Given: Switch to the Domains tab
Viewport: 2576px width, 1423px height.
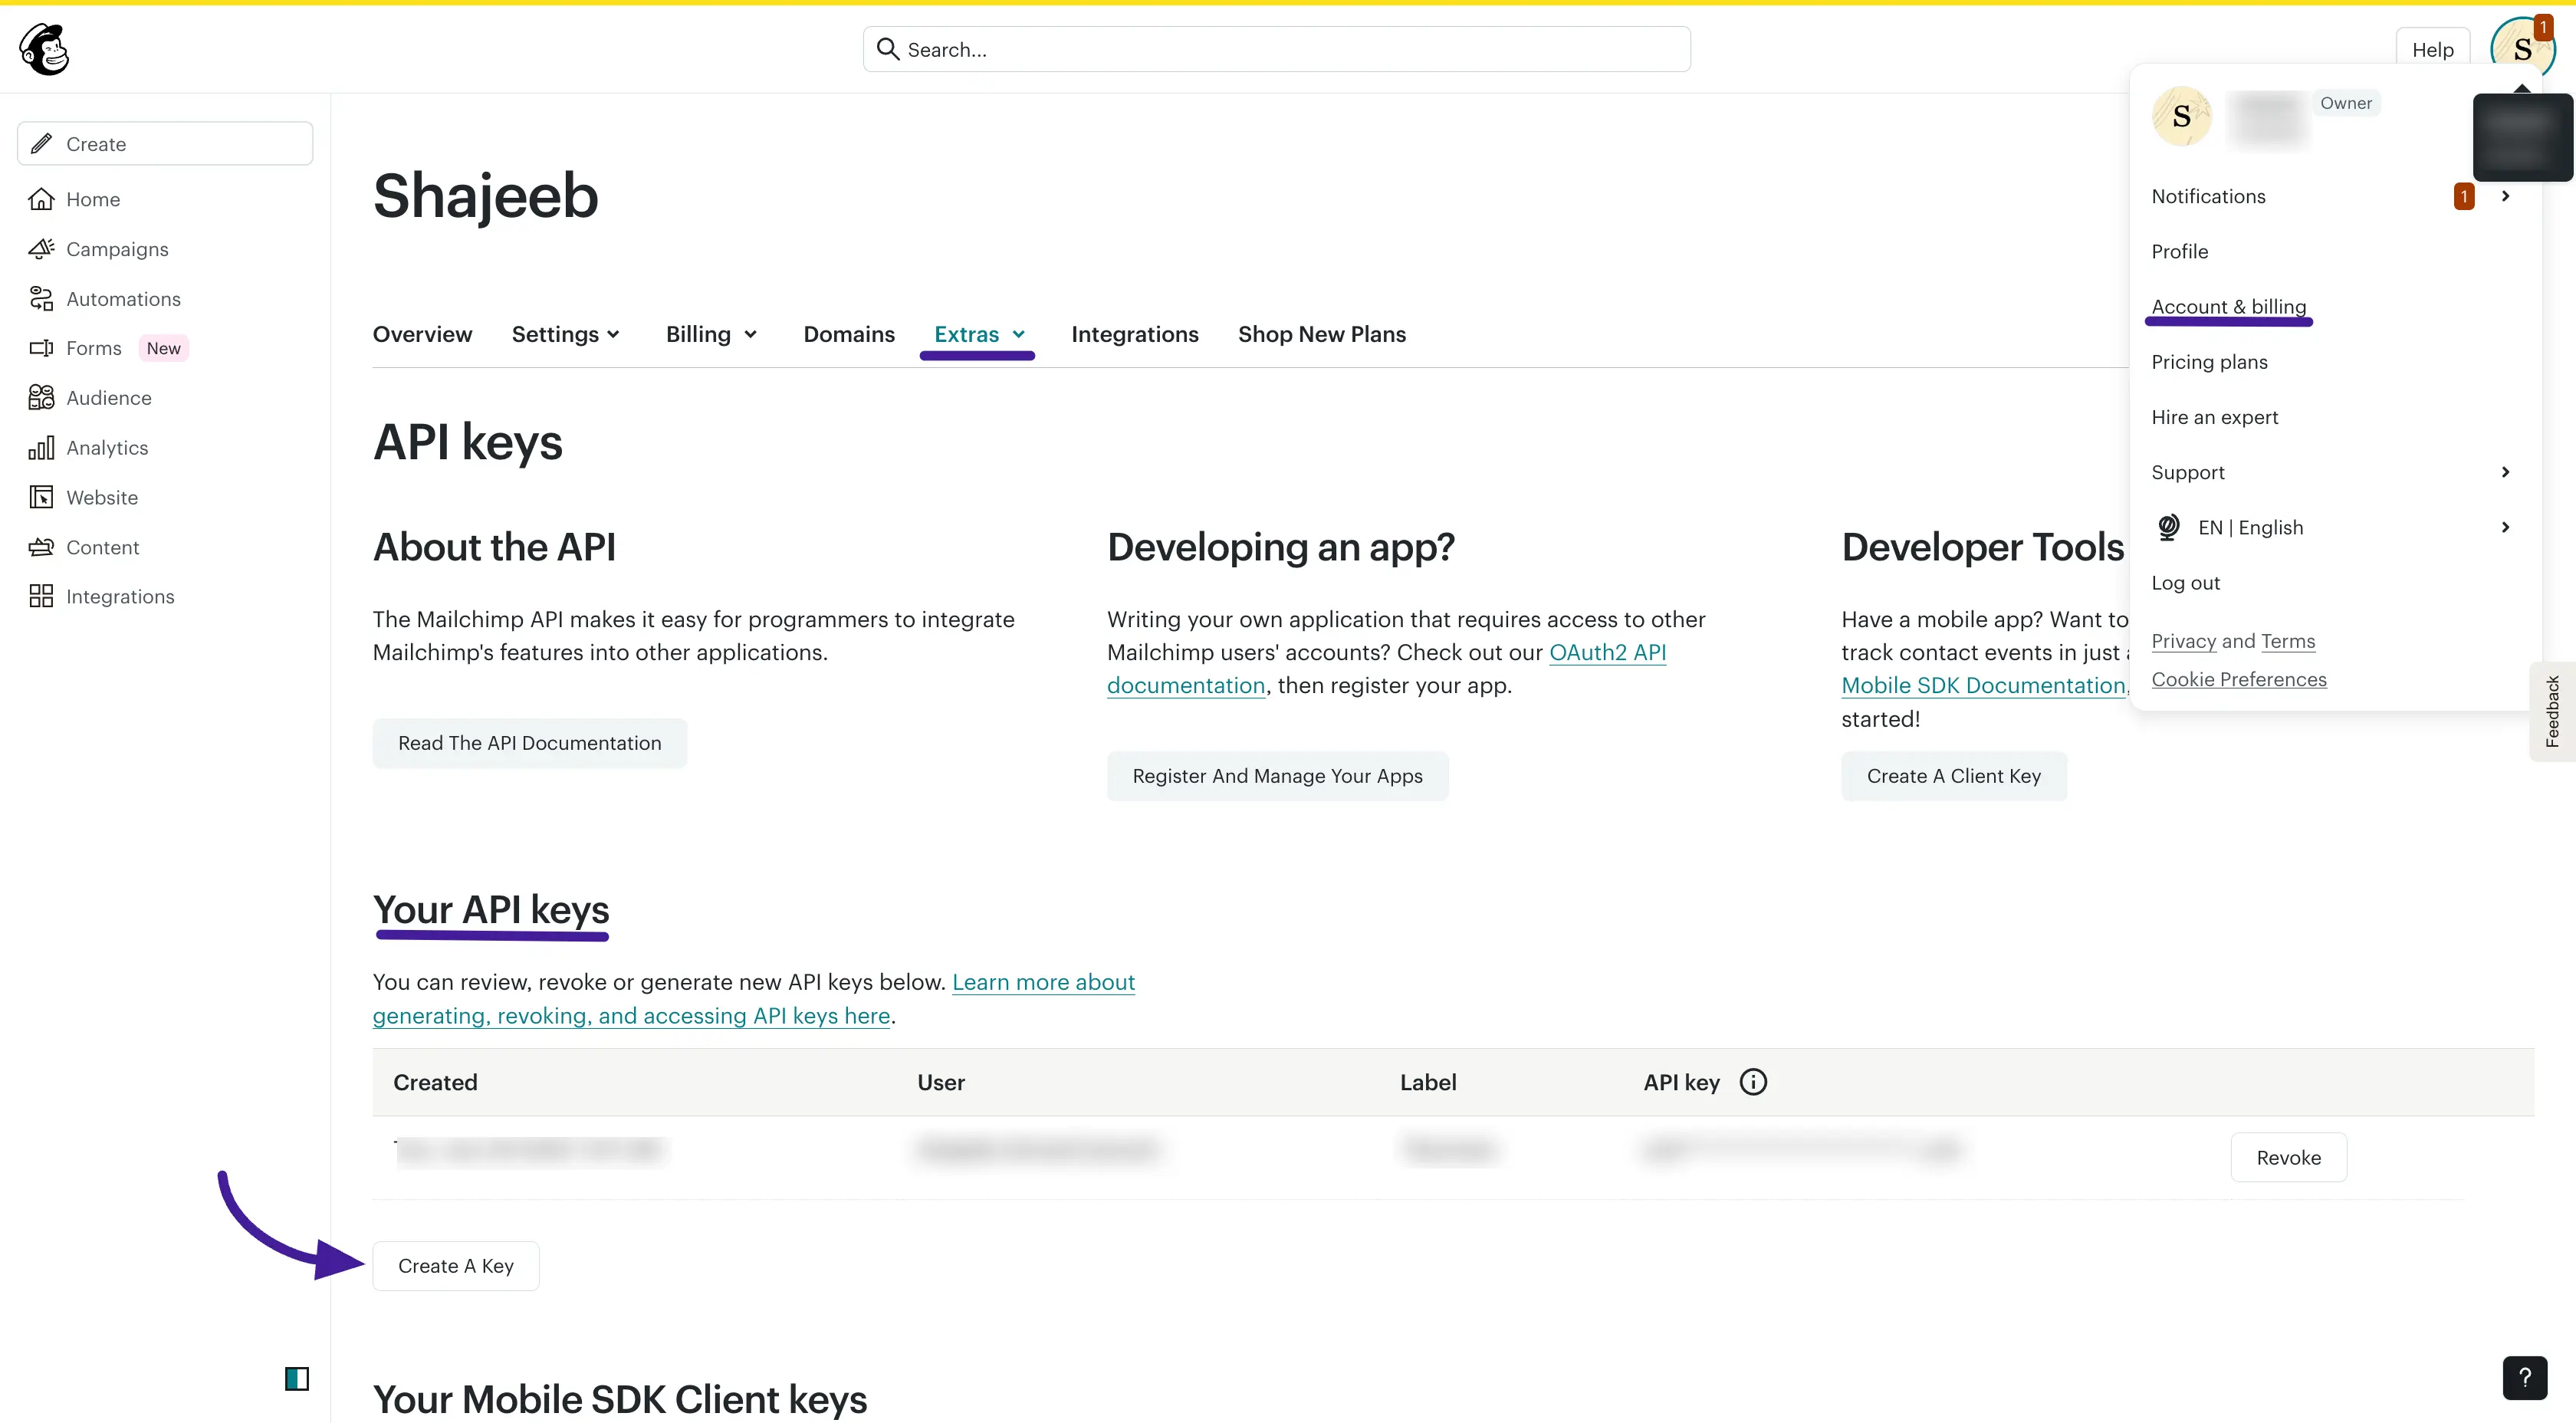Looking at the screenshot, I should pos(849,334).
